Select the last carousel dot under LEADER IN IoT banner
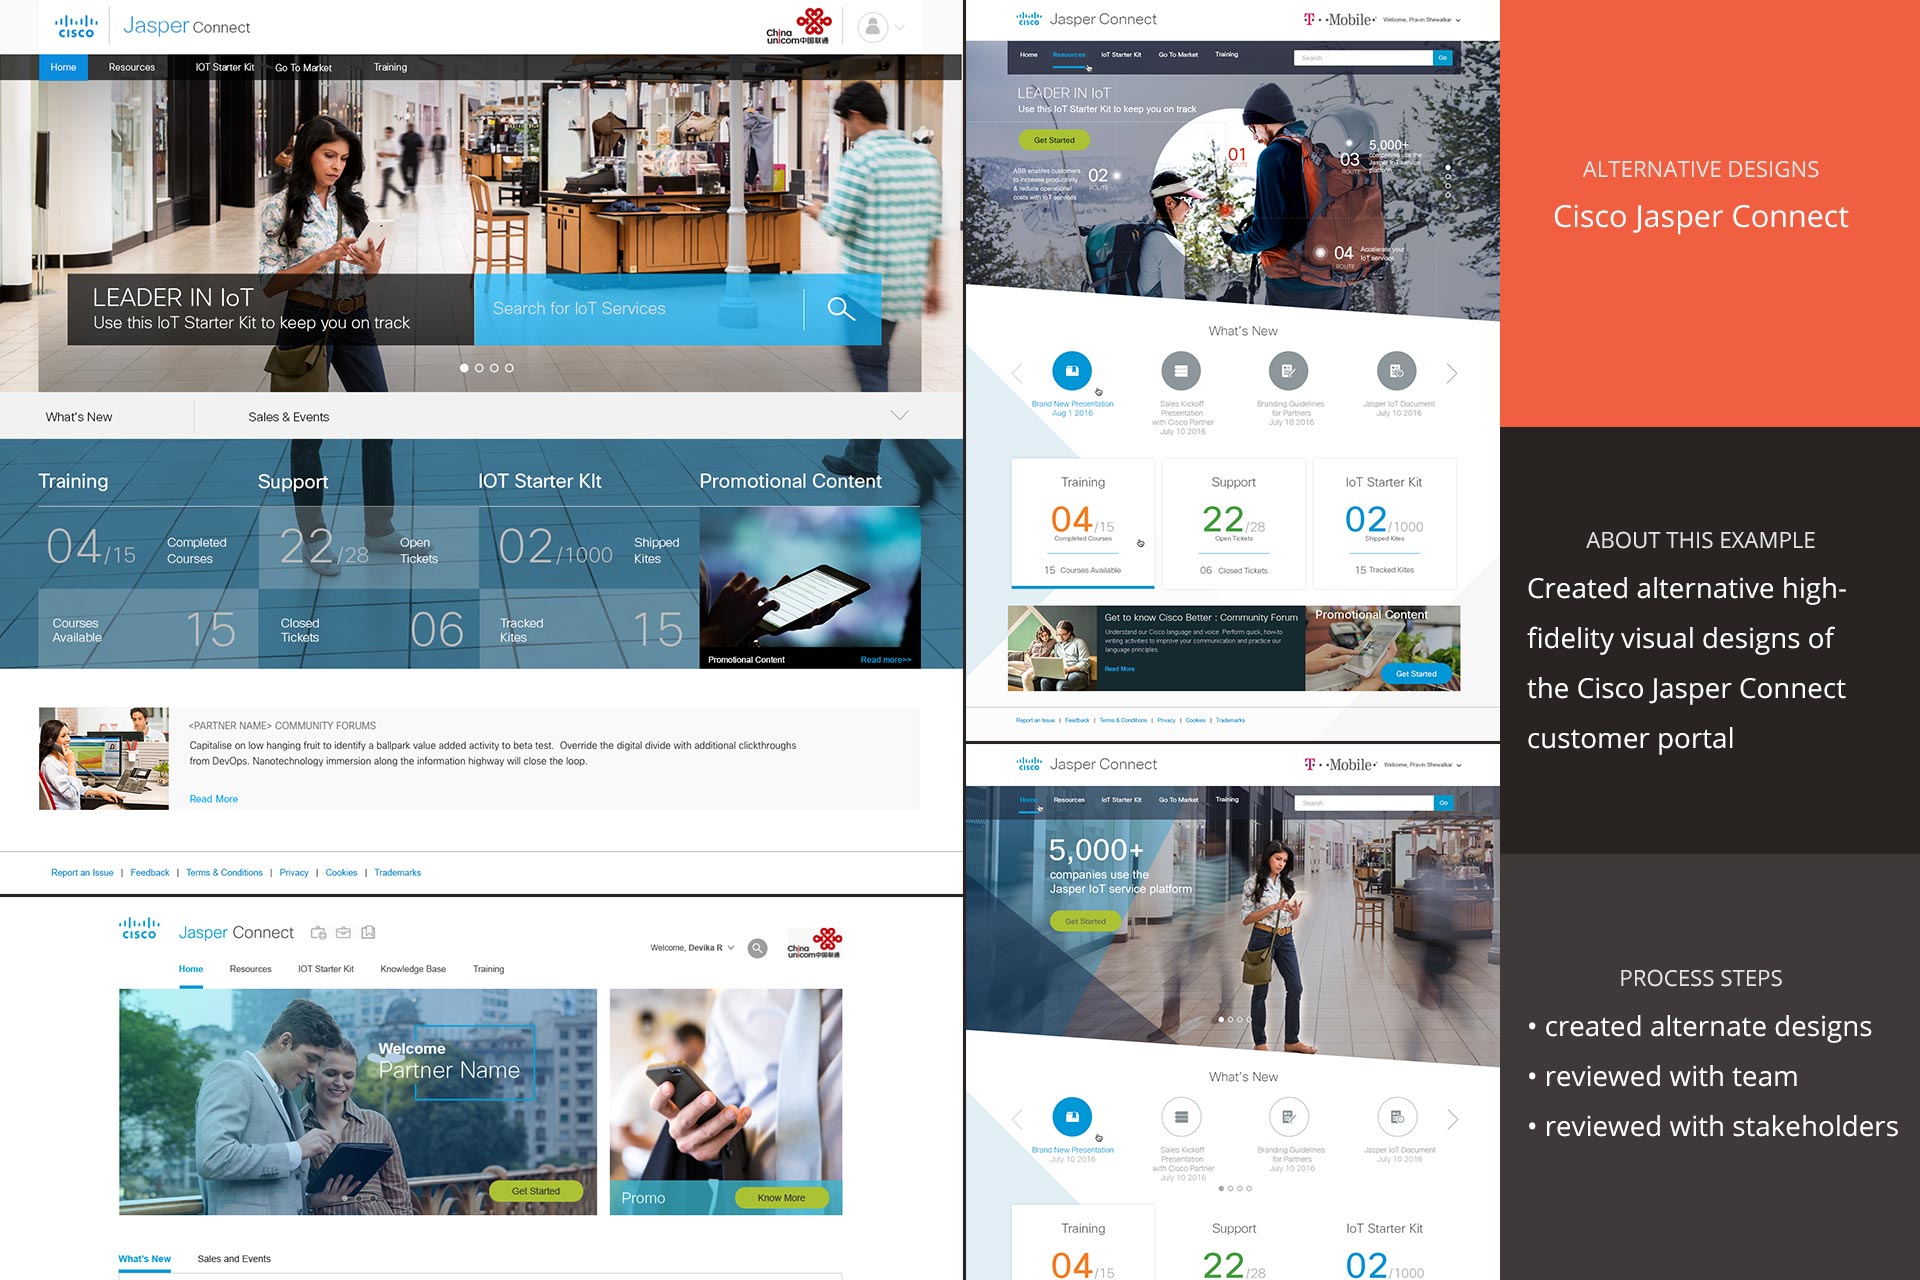This screenshot has width=1920, height=1280. [x=509, y=368]
